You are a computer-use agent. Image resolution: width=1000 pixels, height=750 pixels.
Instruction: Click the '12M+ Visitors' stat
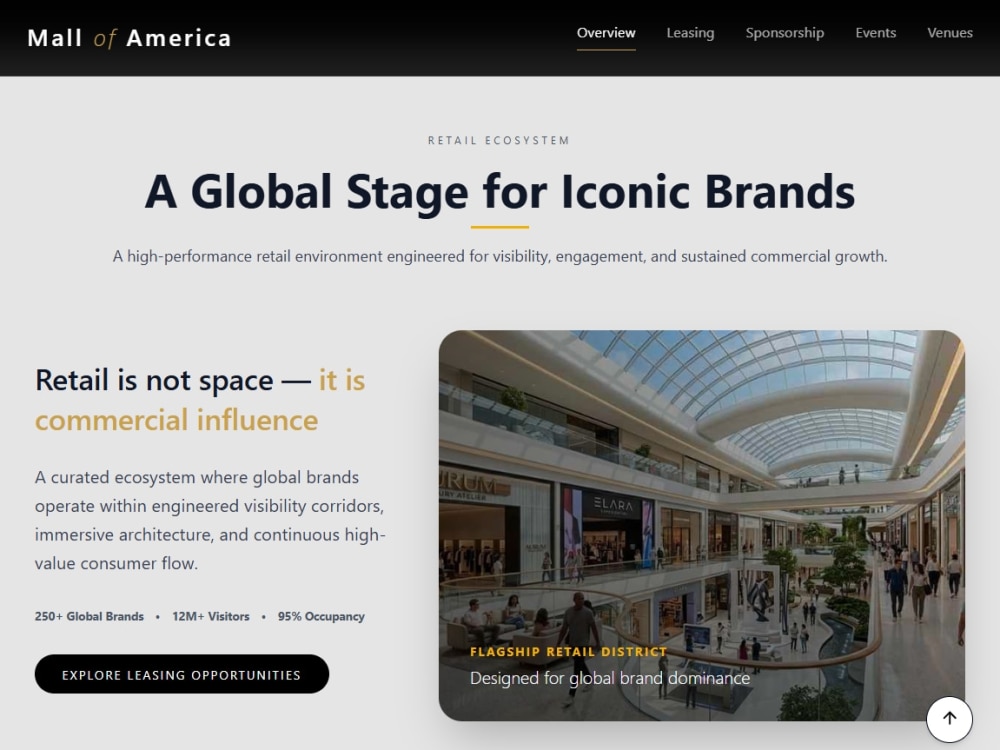(x=210, y=617)
